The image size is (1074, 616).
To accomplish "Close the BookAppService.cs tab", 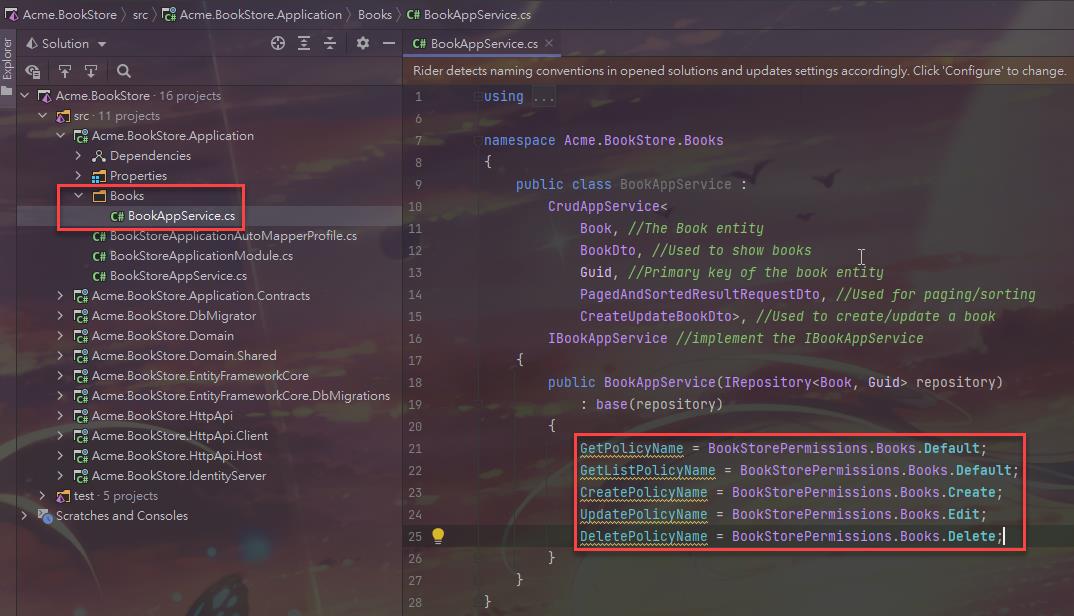I will pyautogui.click(x=549, y=43).
